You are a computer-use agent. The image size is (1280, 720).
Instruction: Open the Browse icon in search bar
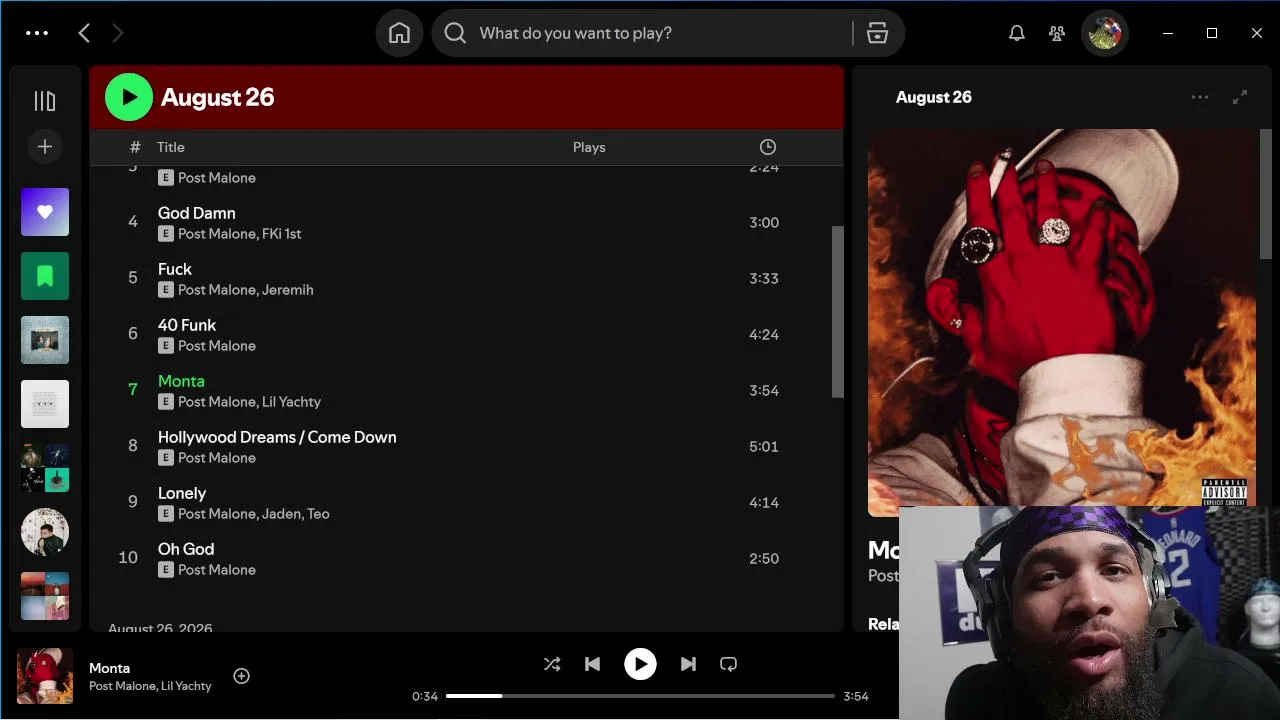tap(877, 33)
